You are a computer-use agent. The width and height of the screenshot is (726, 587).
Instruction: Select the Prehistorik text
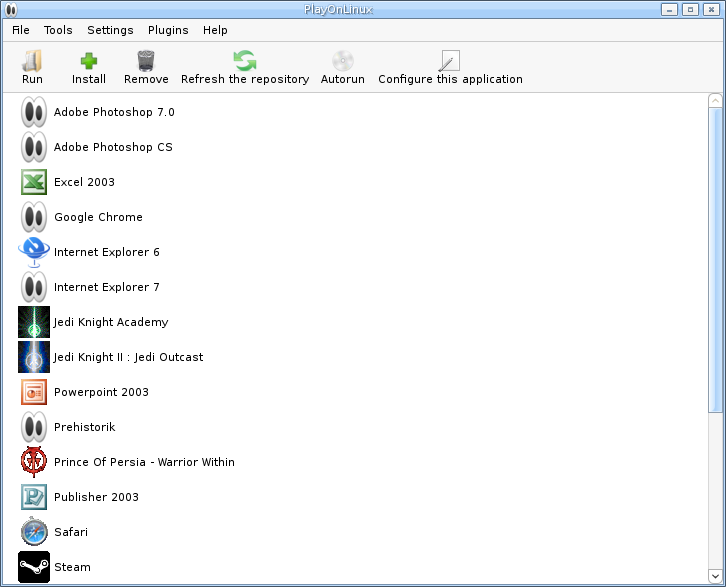point(85,427)
